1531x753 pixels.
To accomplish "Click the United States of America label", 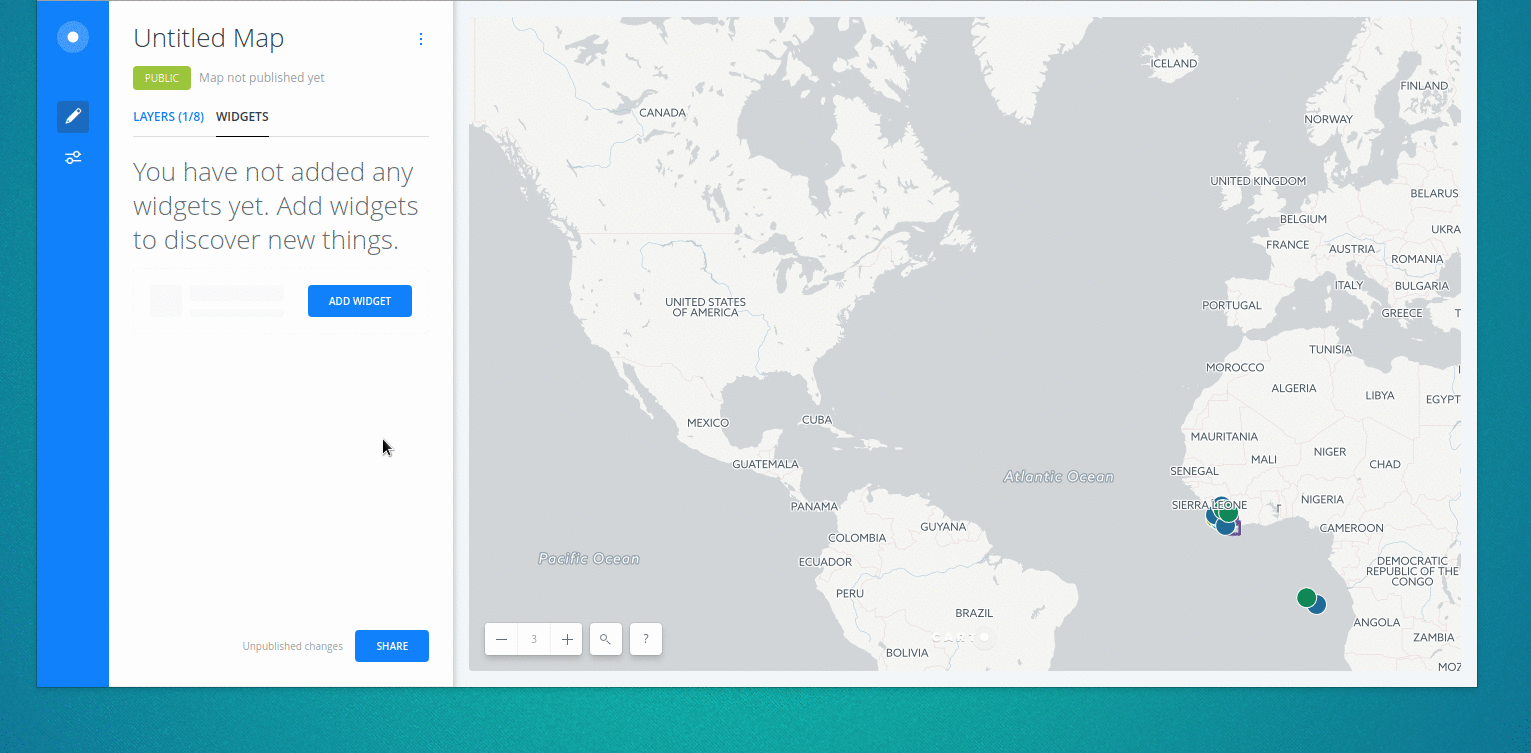I will [x=705, y=307].
